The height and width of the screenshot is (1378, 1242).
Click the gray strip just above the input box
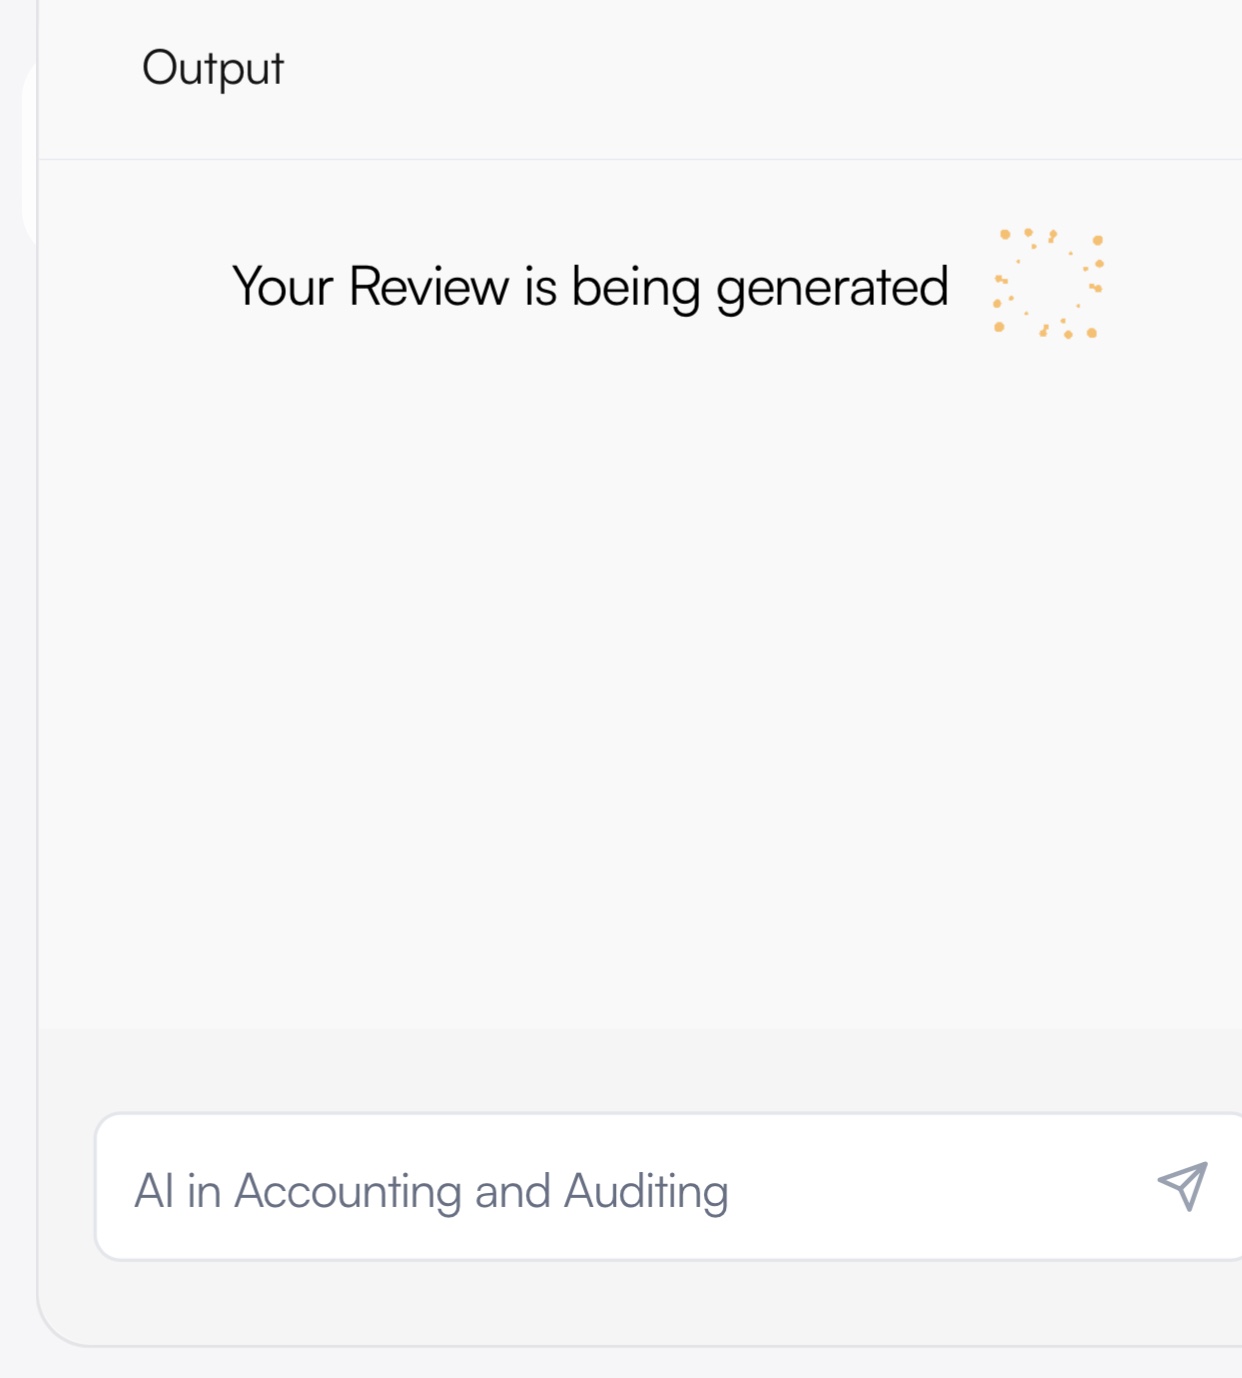(x=640, y=1071)
